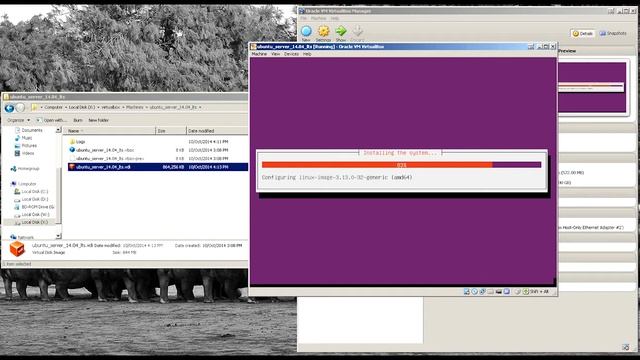Open dropdown arrow after Machines in address bar
This screenshot has width=640, height=360.
point(146,107)
